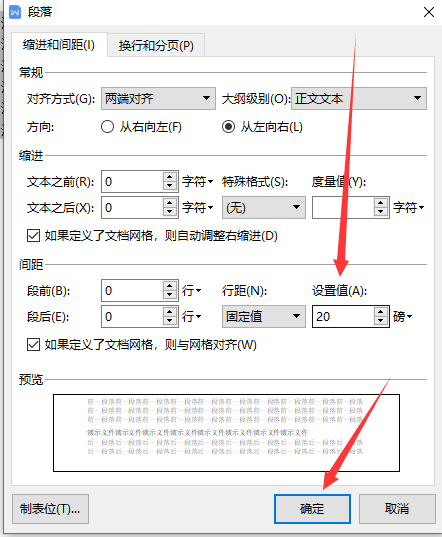Screen dimensions: 442x537
Task: Toggle 则自动调整右缩进(D) checkbox
Action: pos(33,236)
